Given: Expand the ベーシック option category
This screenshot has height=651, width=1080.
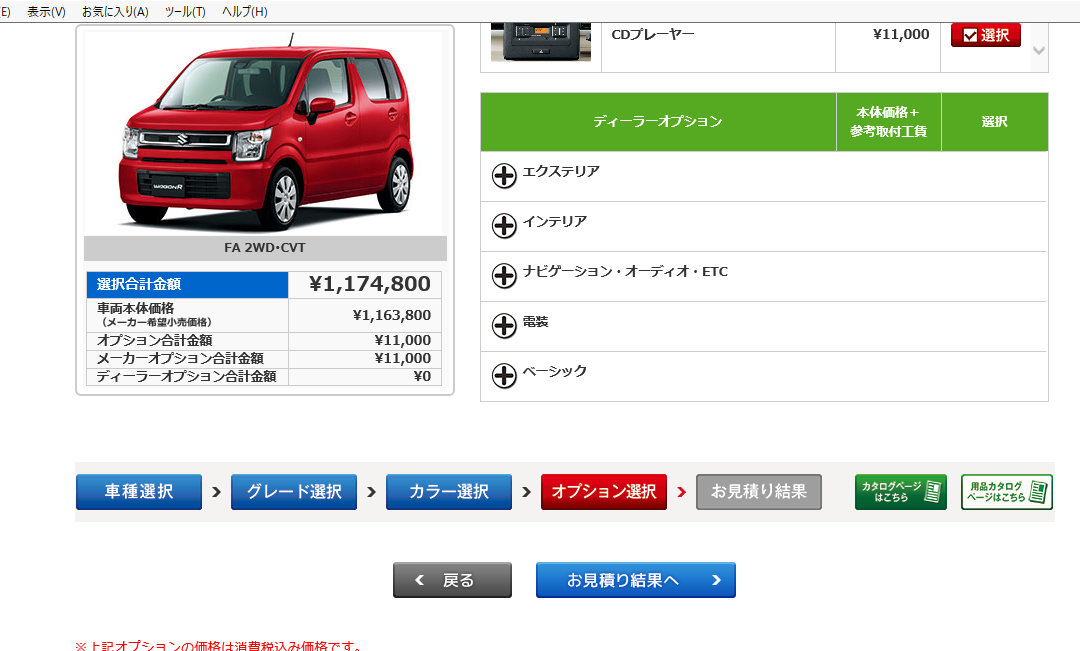Looking at the screenshot, I should pos(504,375).
